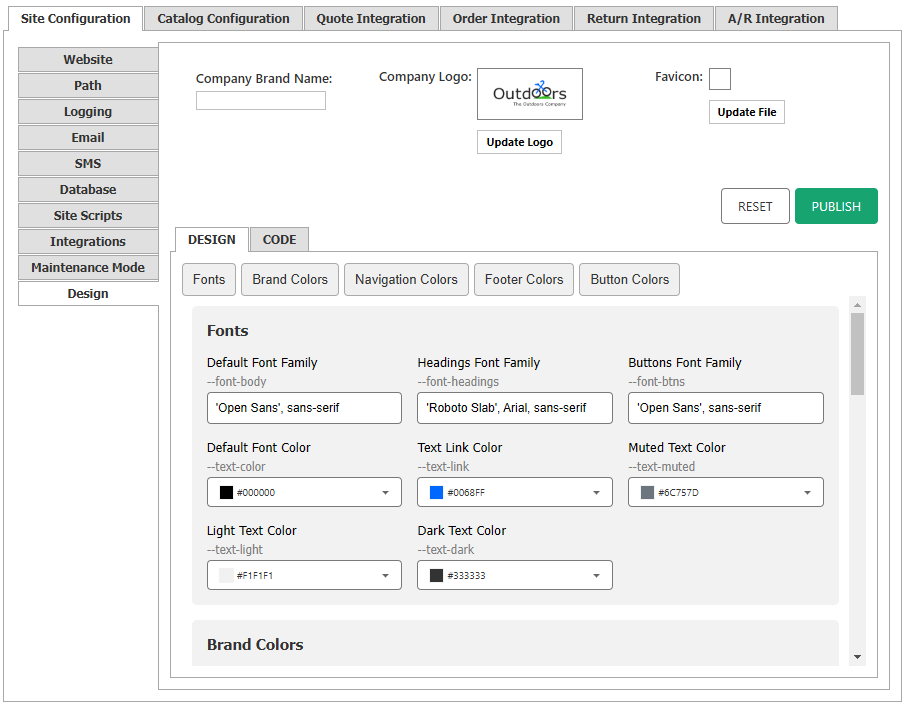Click the --font-body variable label
This screenshot has height=713, width=910.
click(x=237, y=382)
